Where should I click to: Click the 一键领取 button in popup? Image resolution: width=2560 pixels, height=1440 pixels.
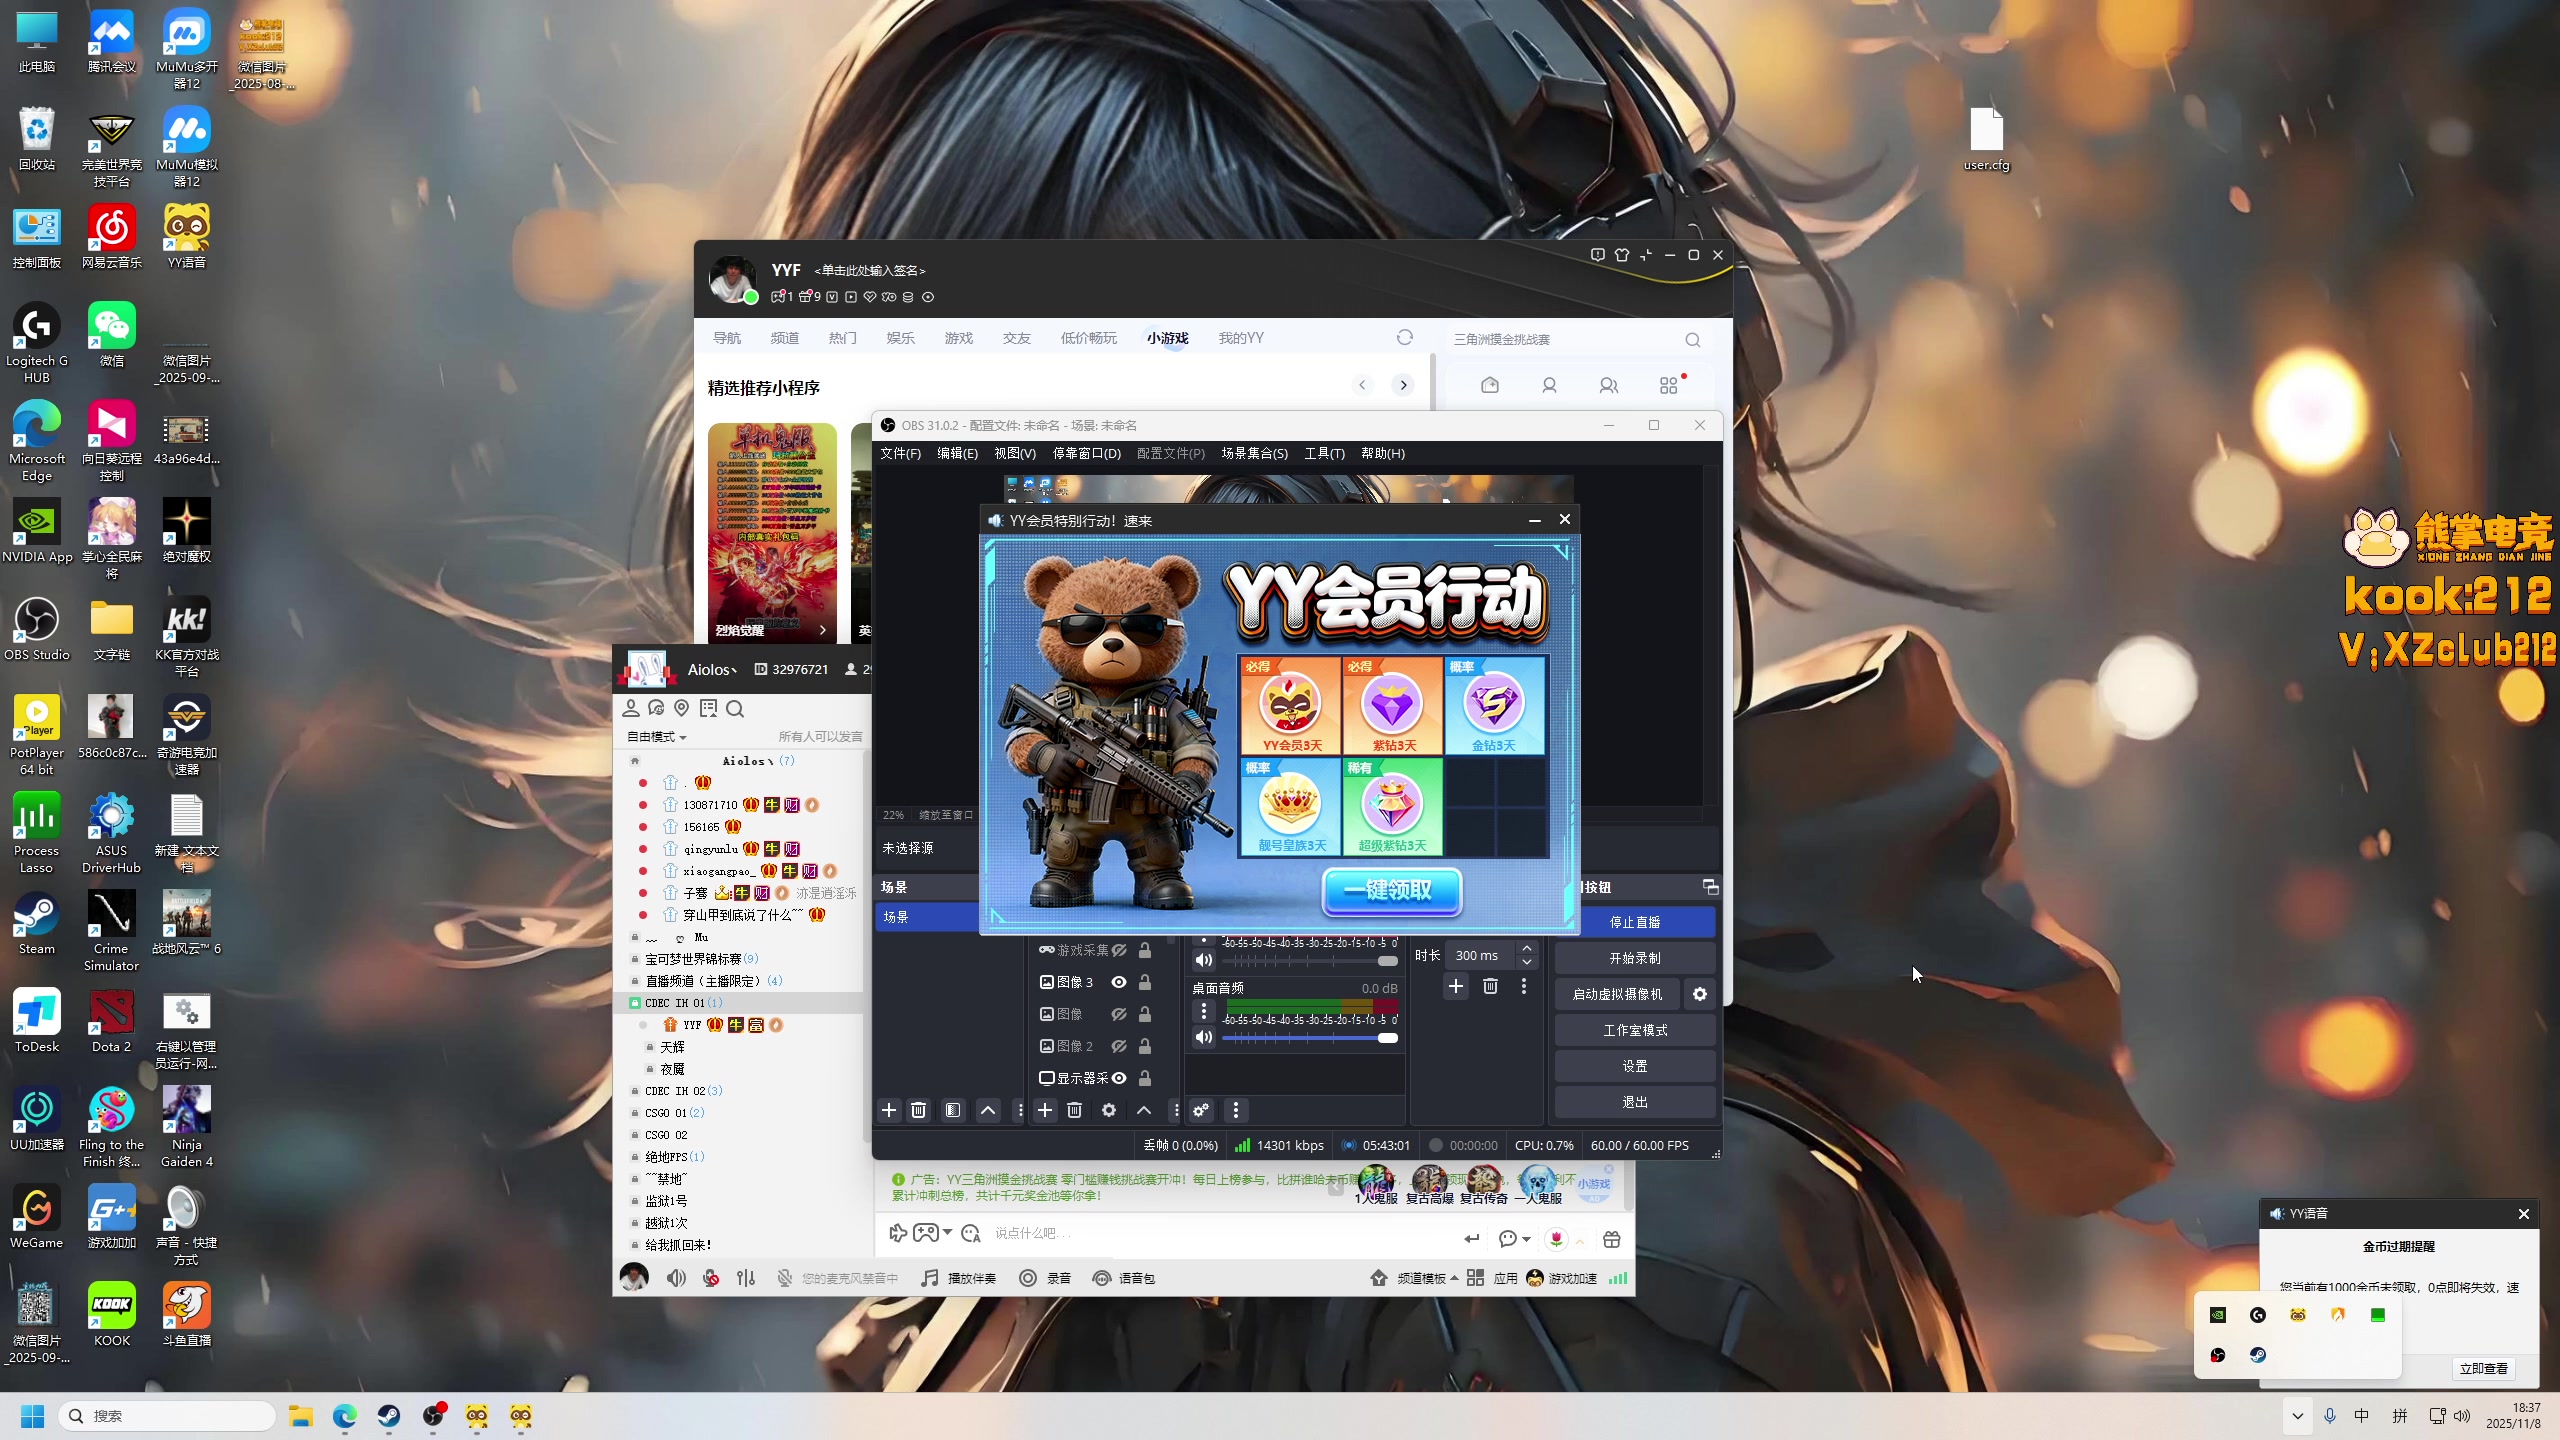tap(1392, 890)
